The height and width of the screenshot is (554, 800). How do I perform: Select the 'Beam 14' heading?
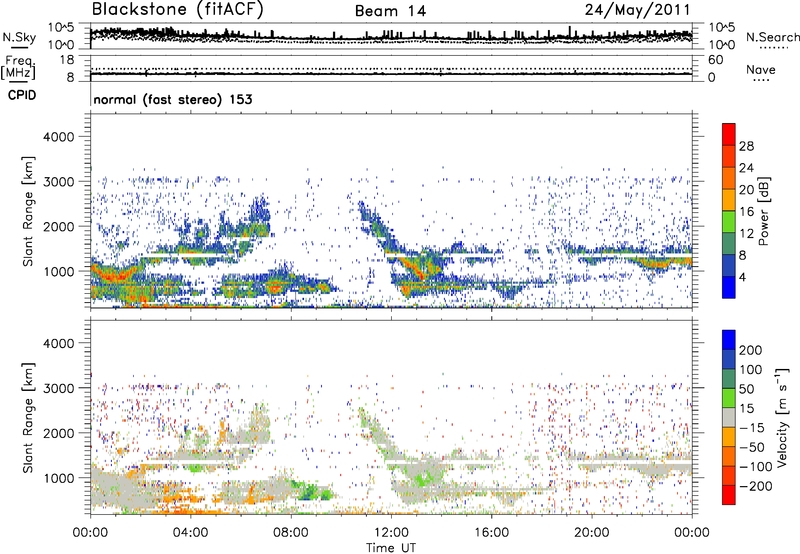point(390,11)
